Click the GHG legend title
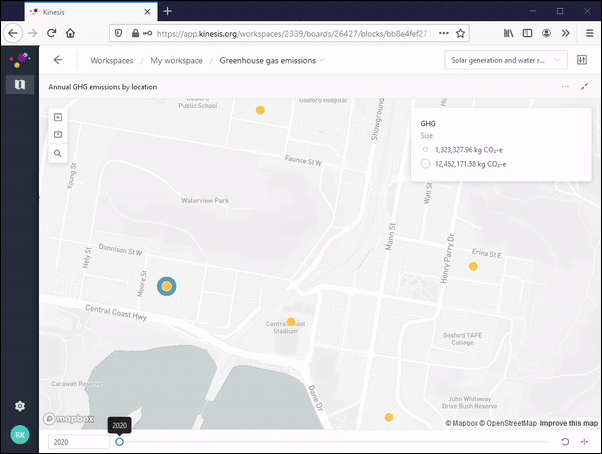 click(x=428, y=124)
